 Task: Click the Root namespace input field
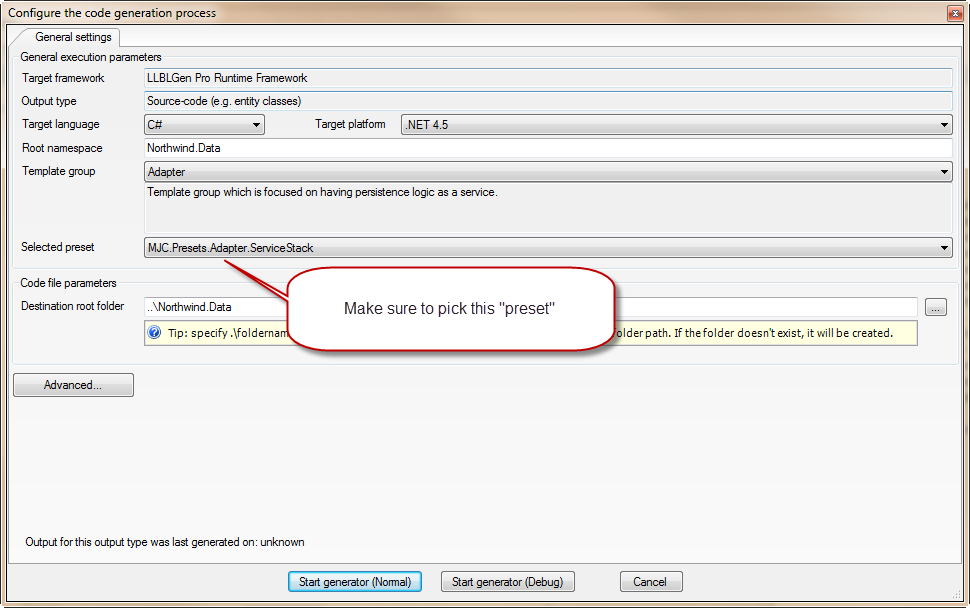pyautogui.click(x=547, y=148)
